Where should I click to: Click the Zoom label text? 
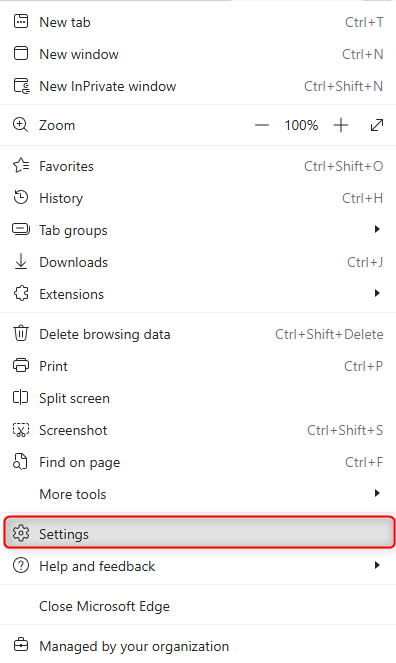(x=57, y=125)
